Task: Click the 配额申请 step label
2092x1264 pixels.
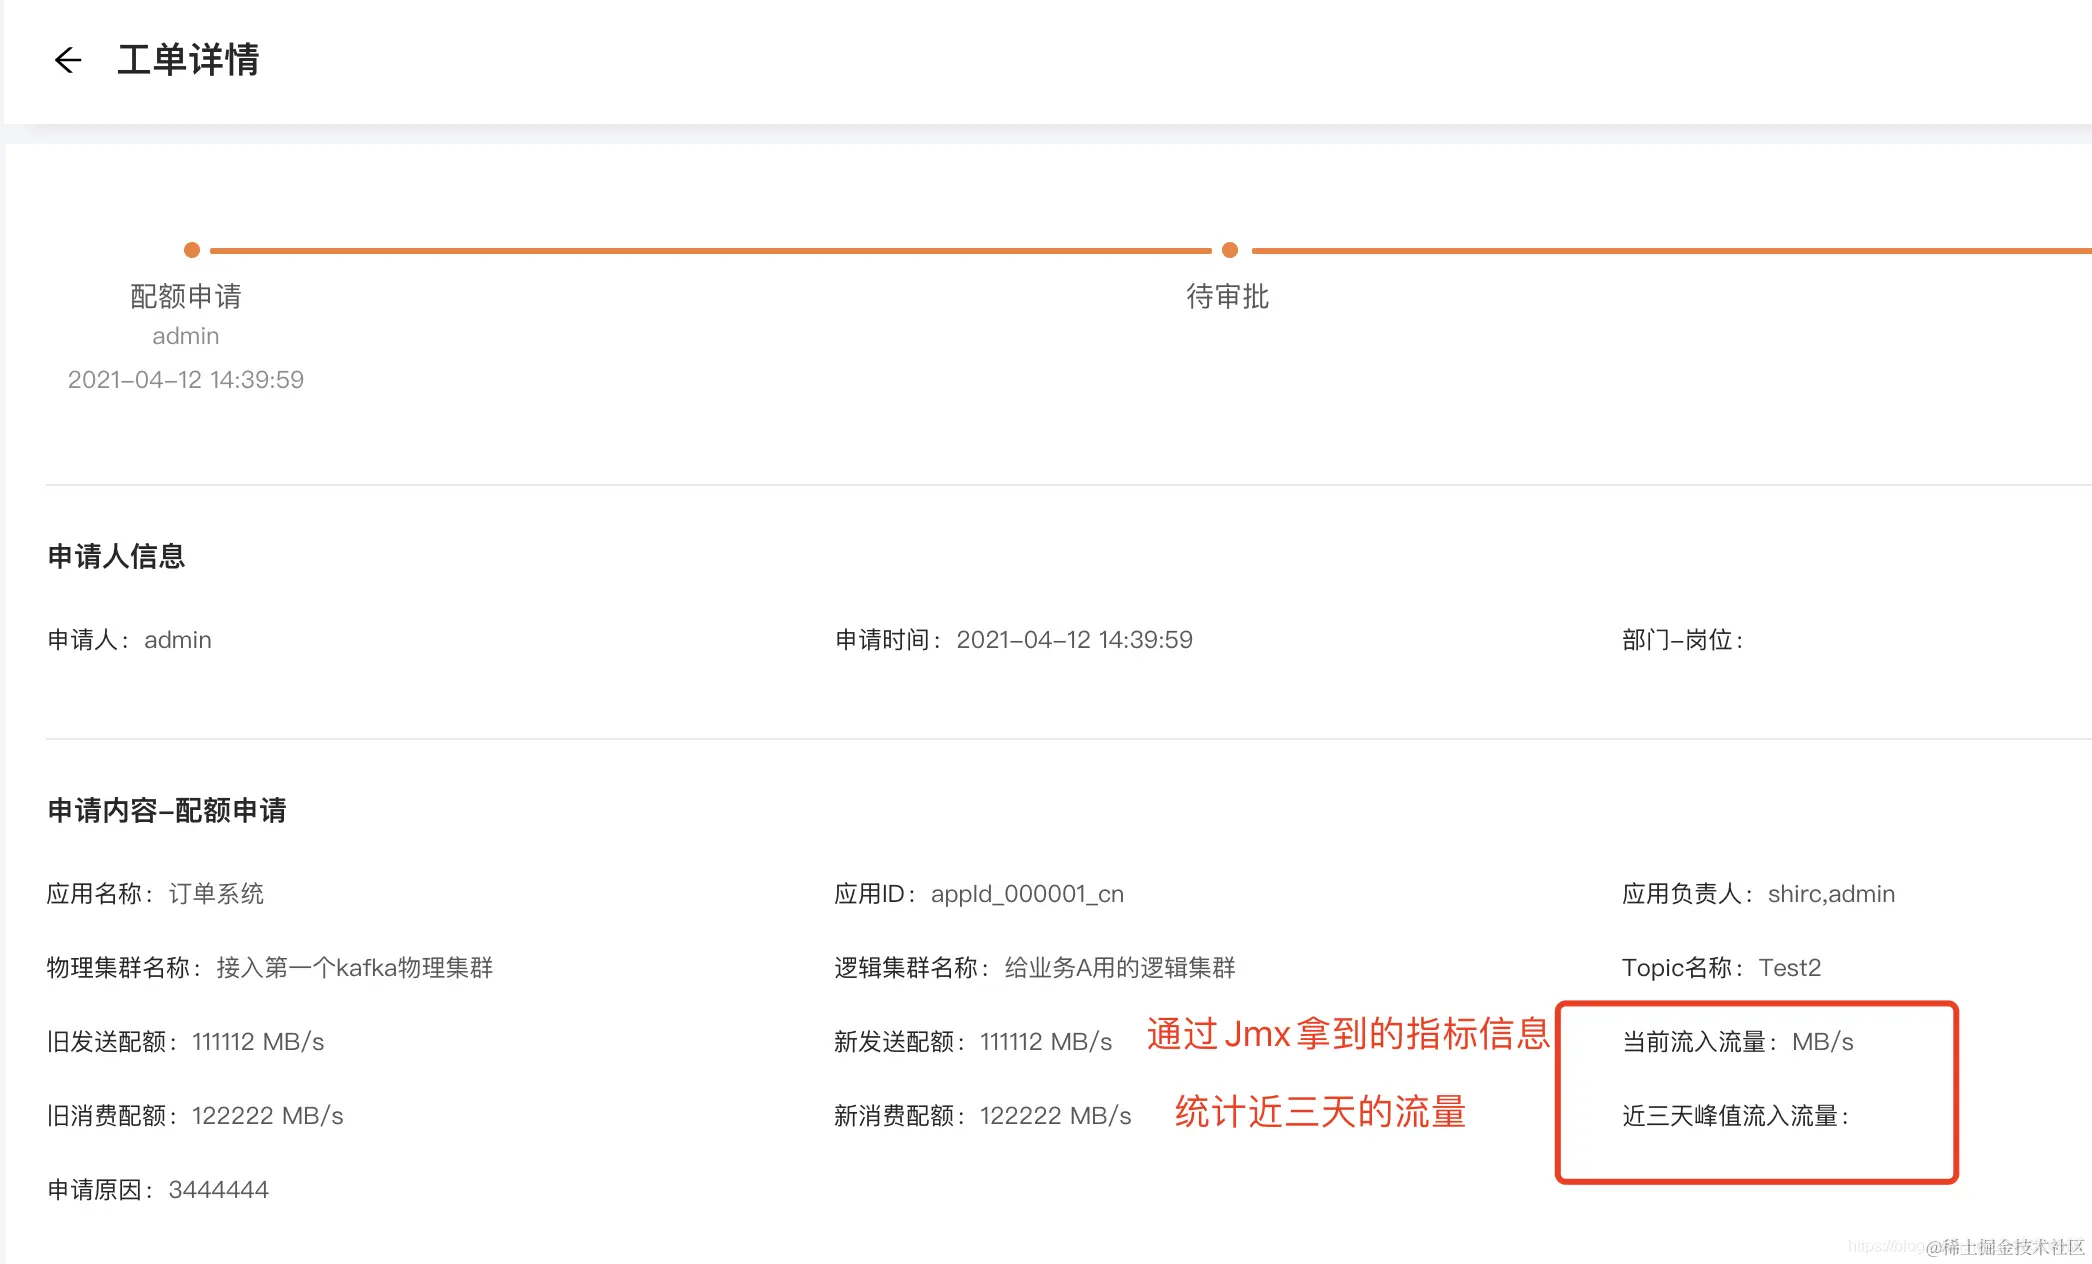Action: (x=186, y=296)
